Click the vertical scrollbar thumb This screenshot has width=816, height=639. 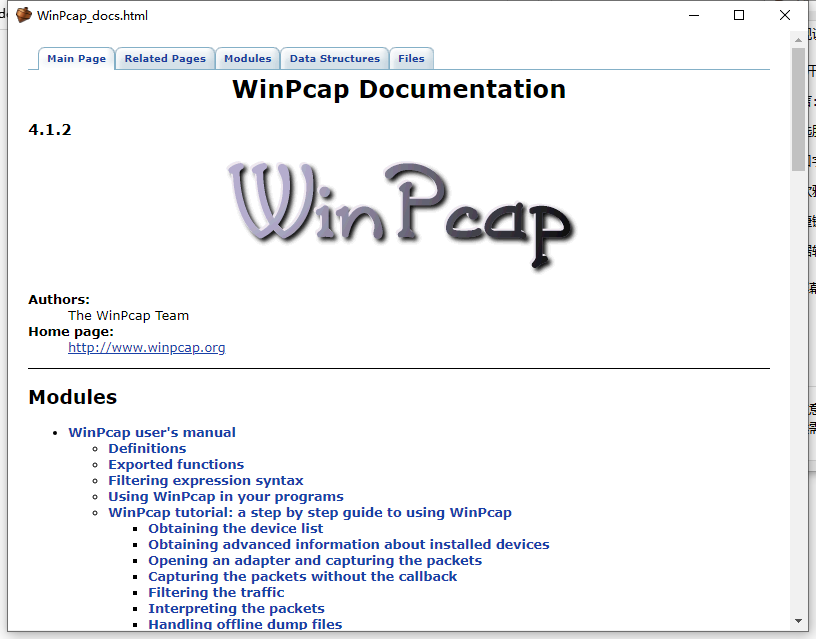click(798, 109)
